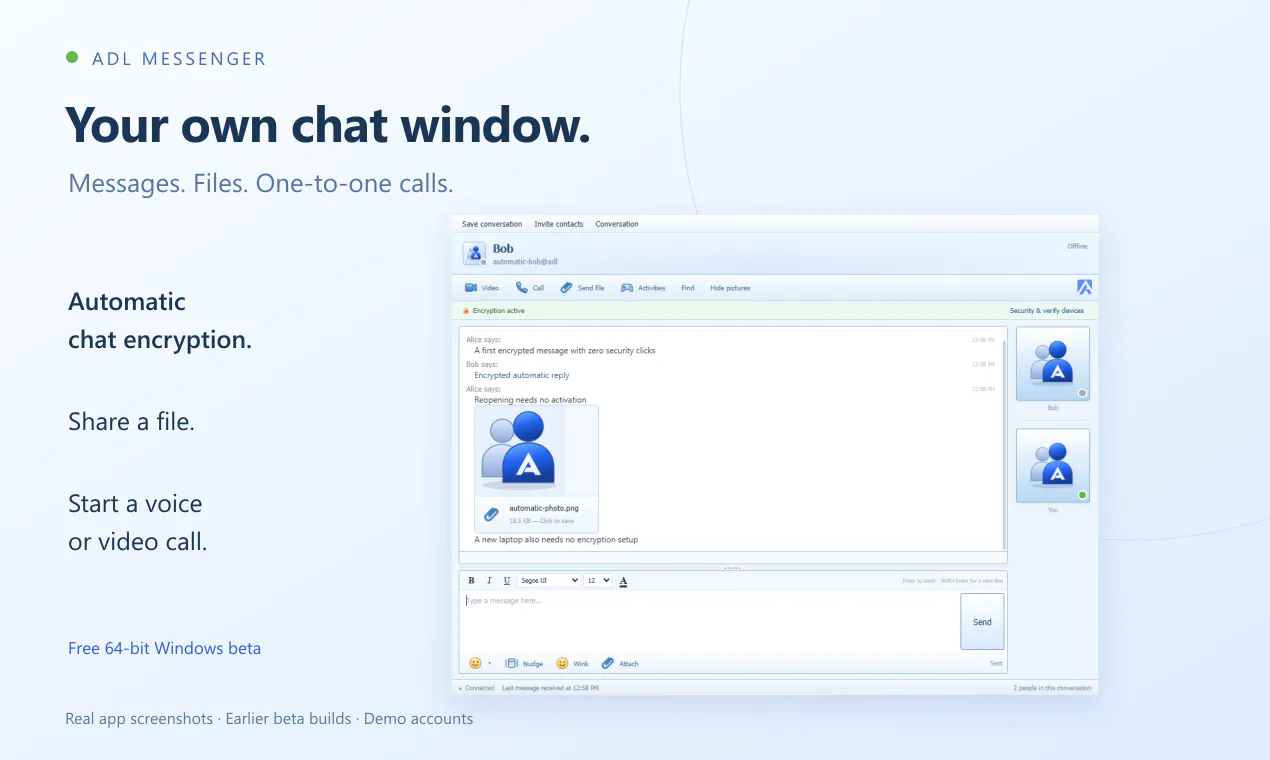Start a video call with Bob
1270x760 pixels.
(x=481, y=288)
